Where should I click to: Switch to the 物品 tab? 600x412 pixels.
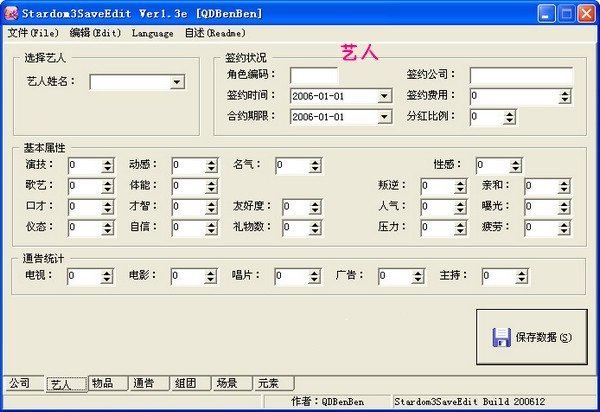tap(102, 383)
